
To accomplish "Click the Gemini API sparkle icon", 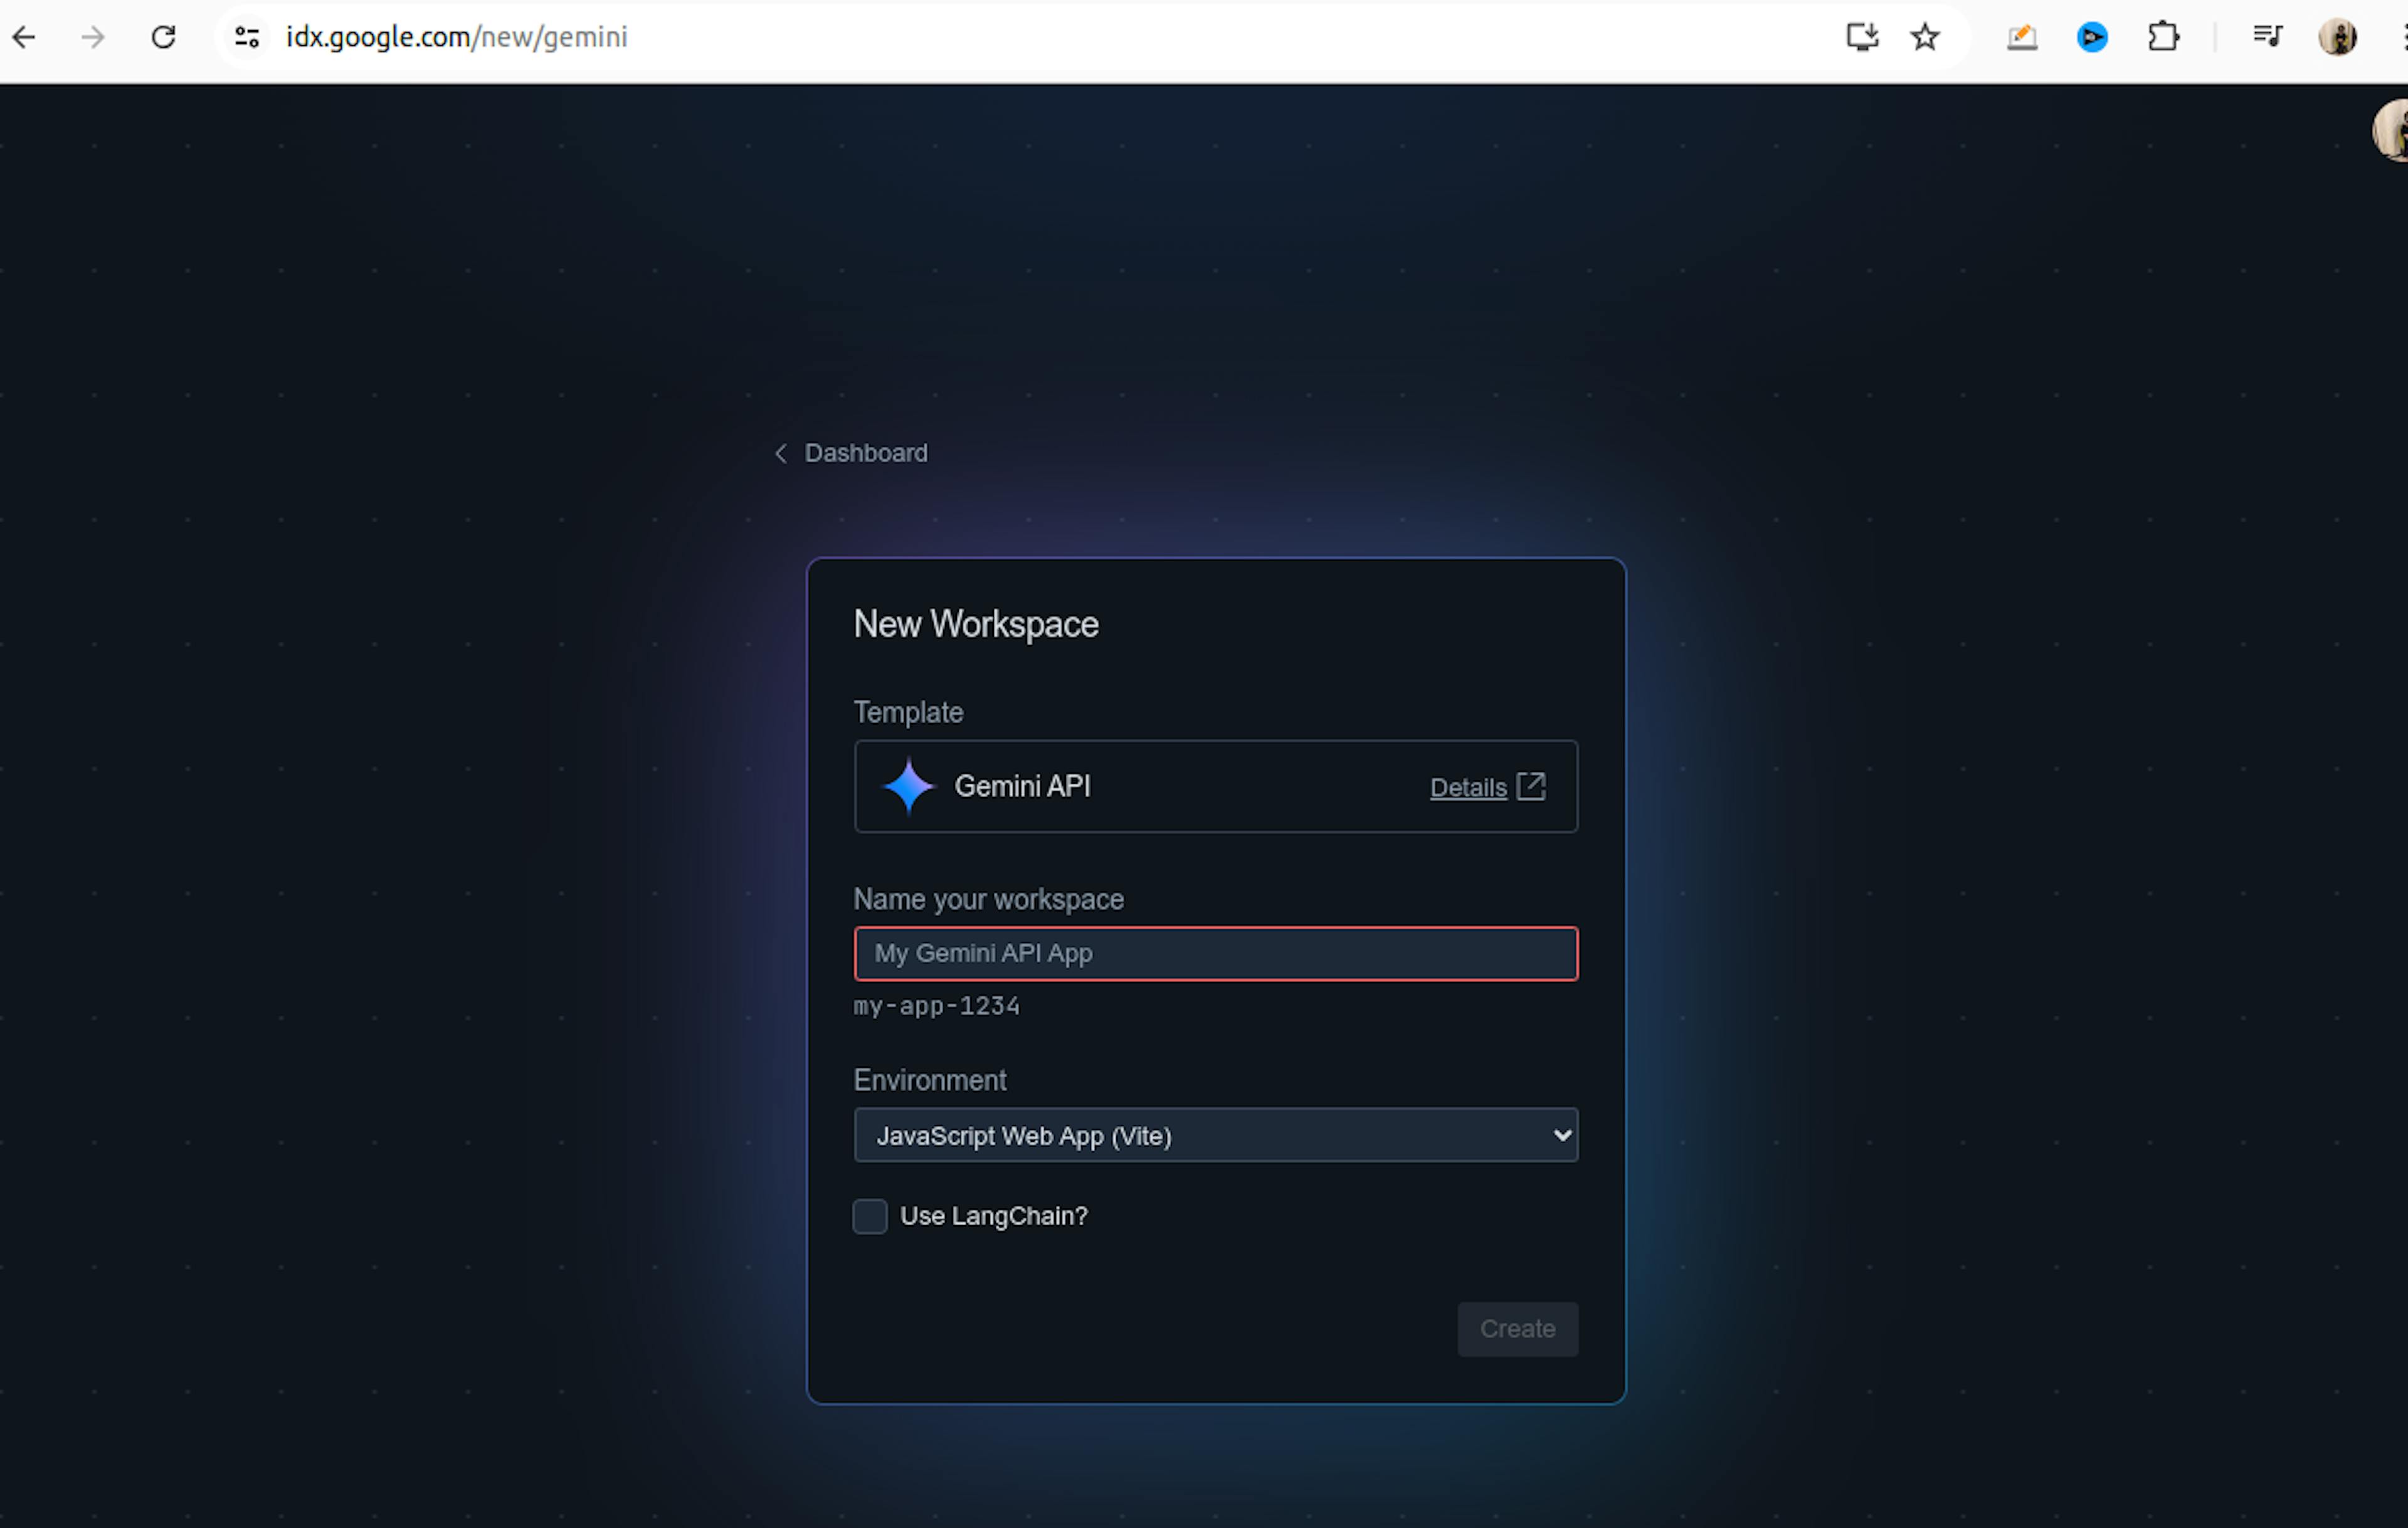I will pos(906,786).
